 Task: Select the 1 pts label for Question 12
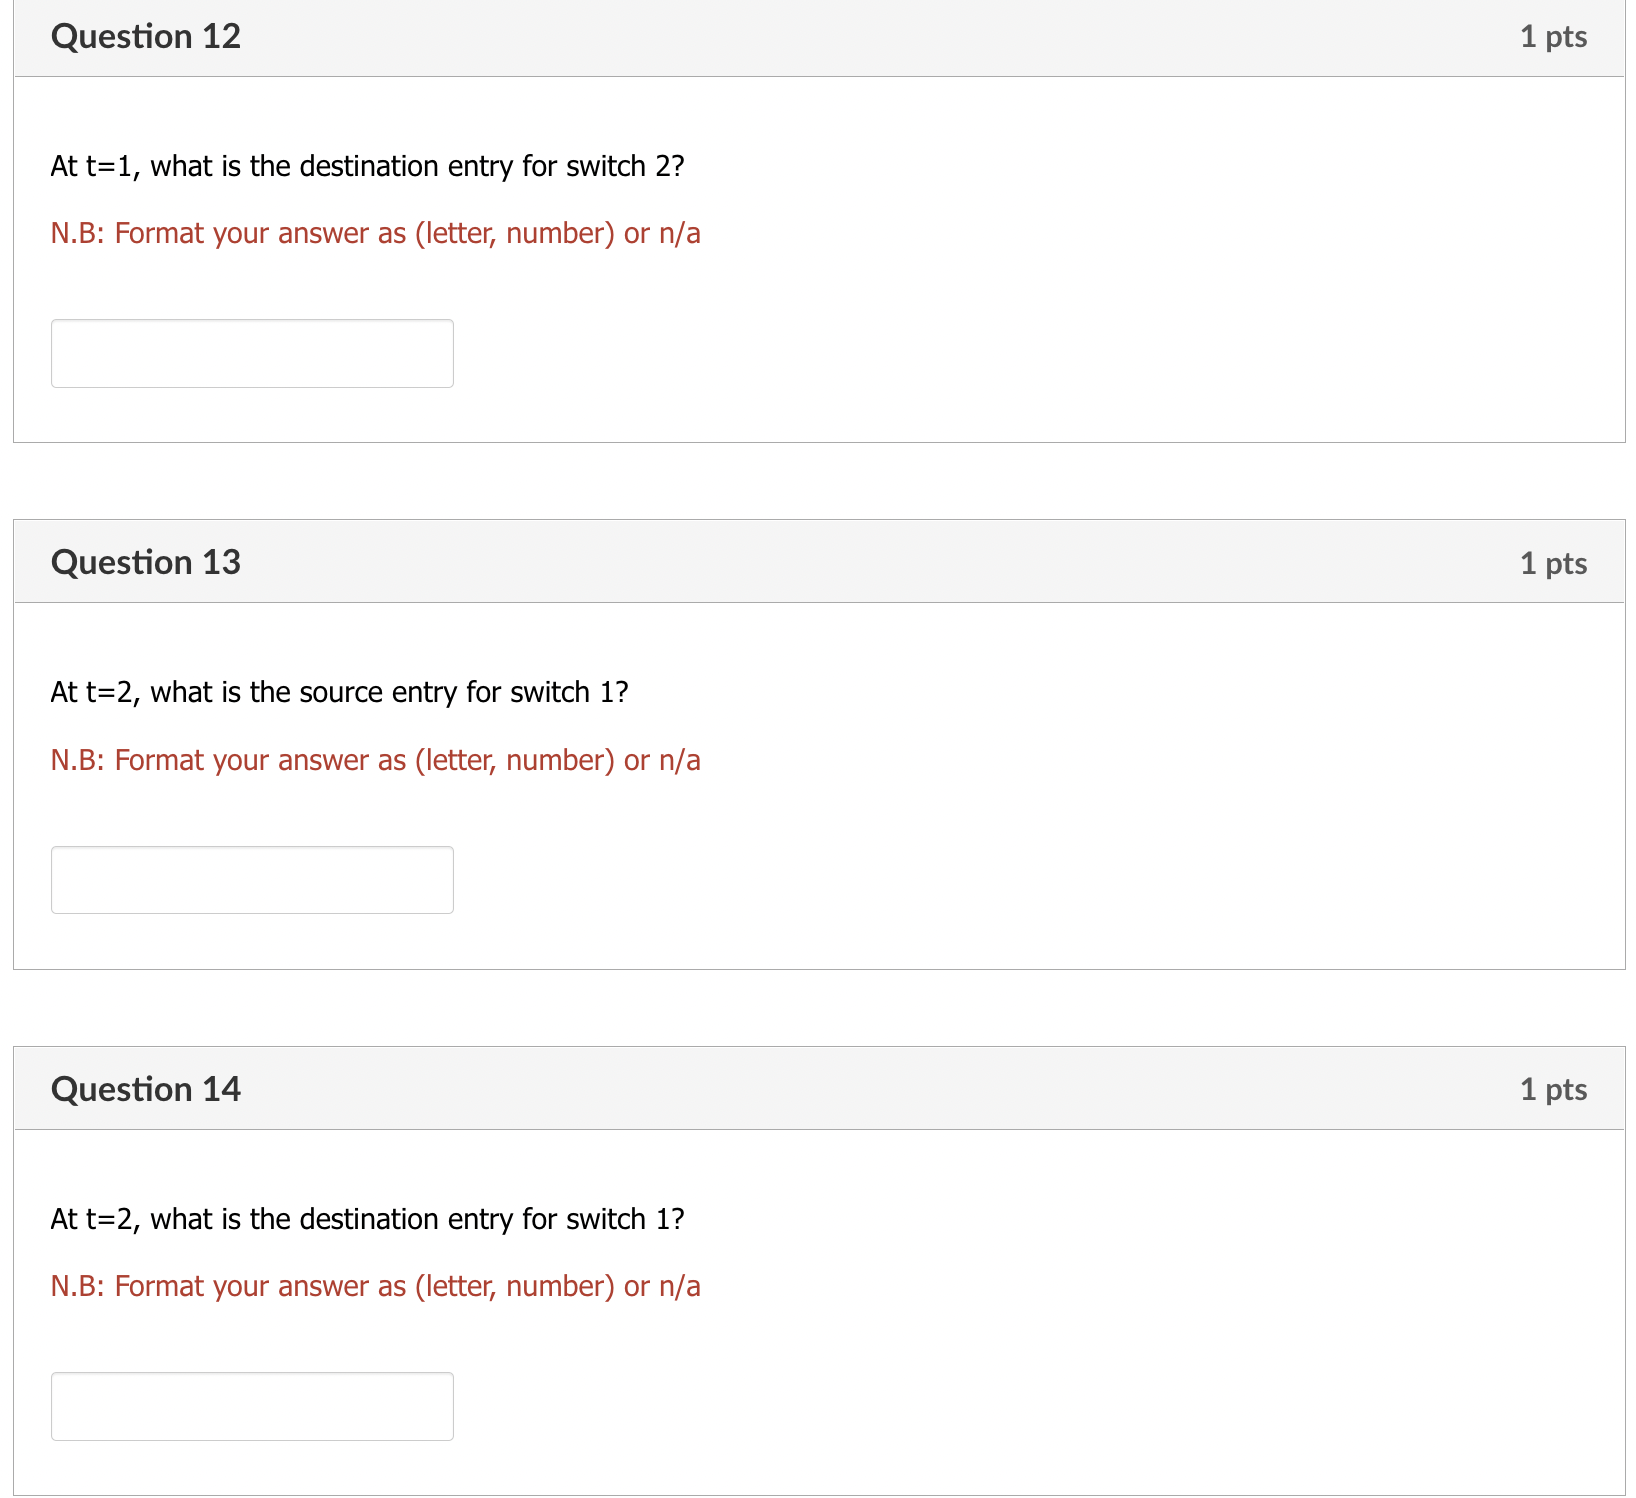click(x=1554, y=36)
